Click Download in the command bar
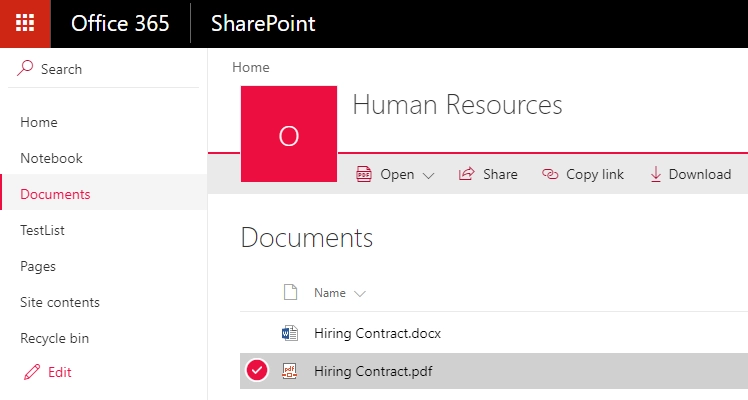This screenshot has height=400, width=748. tap(700, 174)
